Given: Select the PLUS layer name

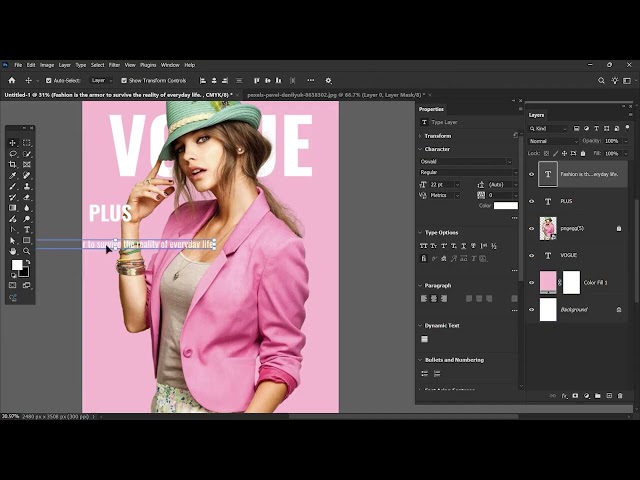Looking at the screenshot, I should [x=566, y=201].
